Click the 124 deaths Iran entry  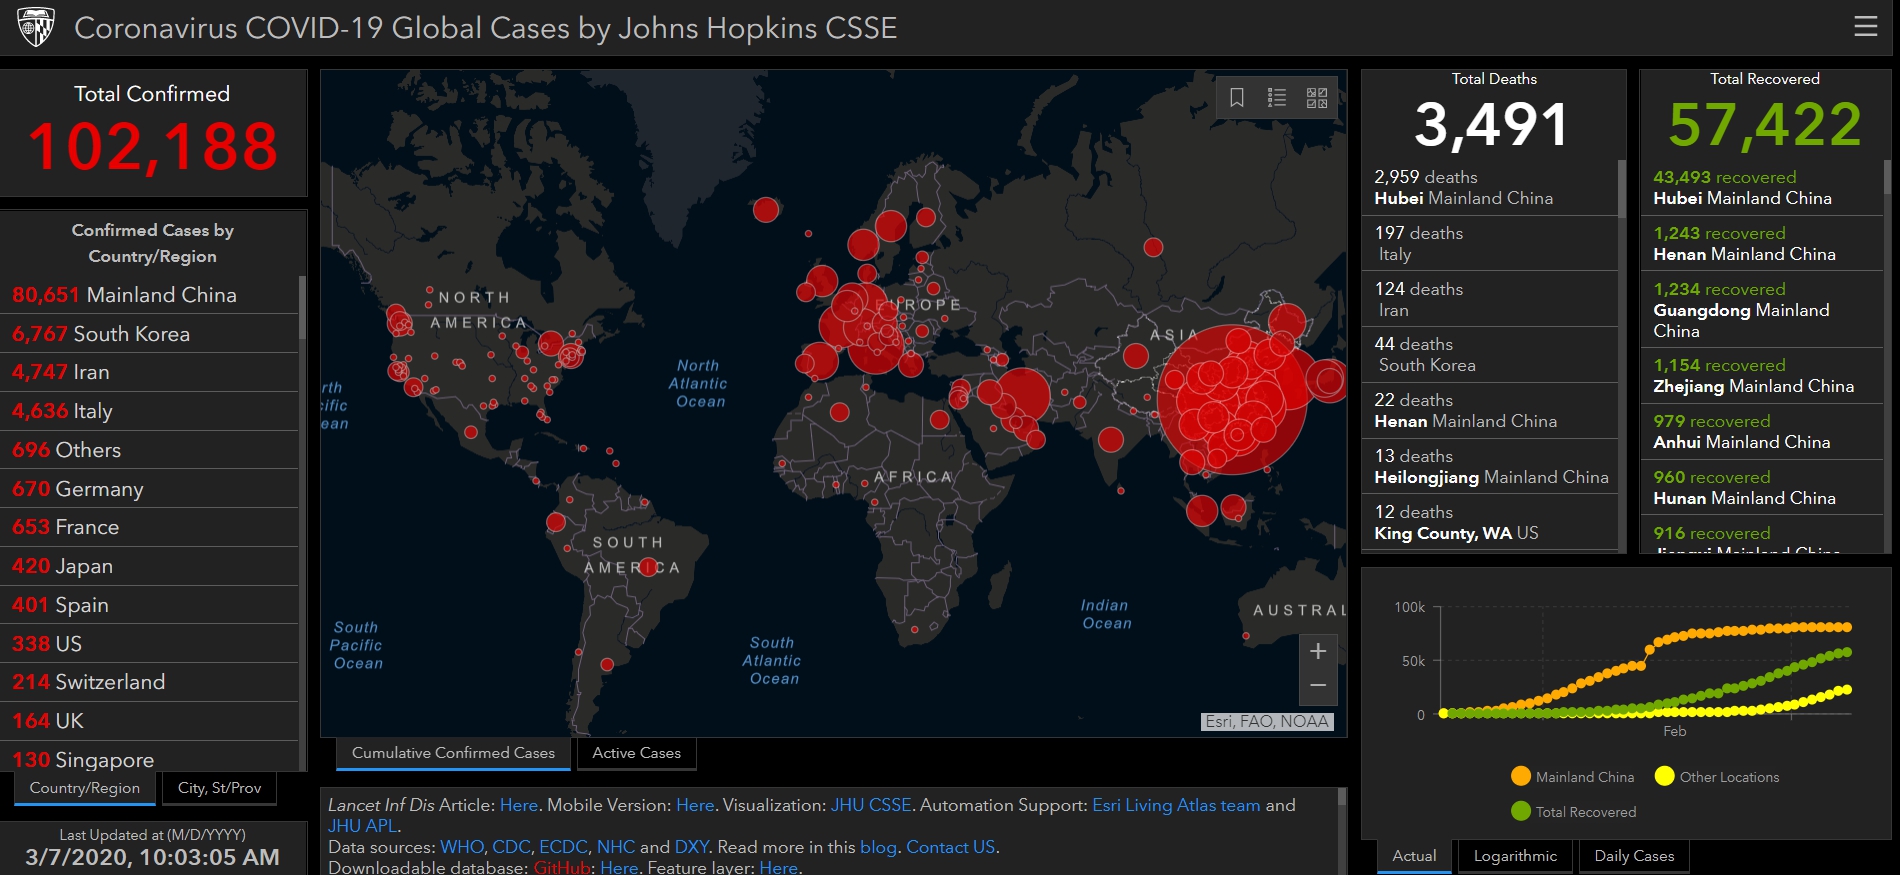click(x=1490, y=299)
